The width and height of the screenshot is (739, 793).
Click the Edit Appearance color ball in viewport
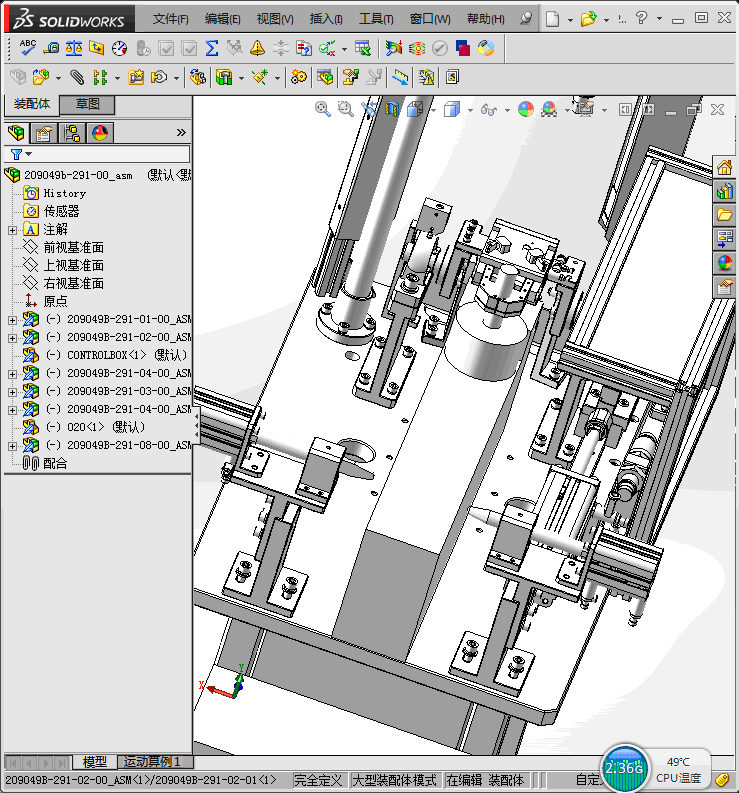(526, 109)
